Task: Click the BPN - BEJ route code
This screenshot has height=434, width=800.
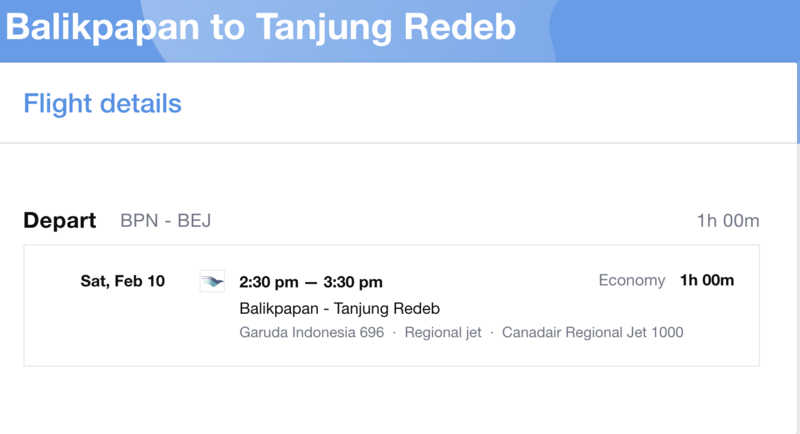Action: (x=165, y=221)
